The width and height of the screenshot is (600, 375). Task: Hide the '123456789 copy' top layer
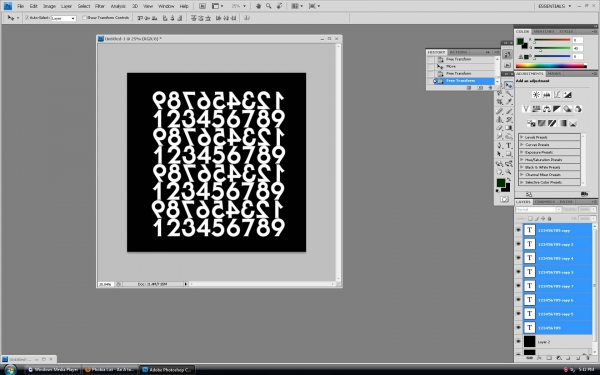pyautogui.click(x=518, y=230)
